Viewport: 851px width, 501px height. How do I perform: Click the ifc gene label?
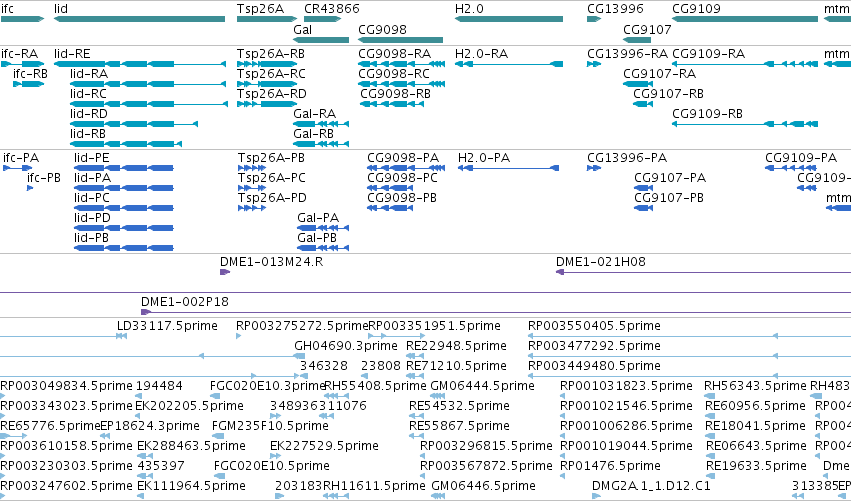7,9
